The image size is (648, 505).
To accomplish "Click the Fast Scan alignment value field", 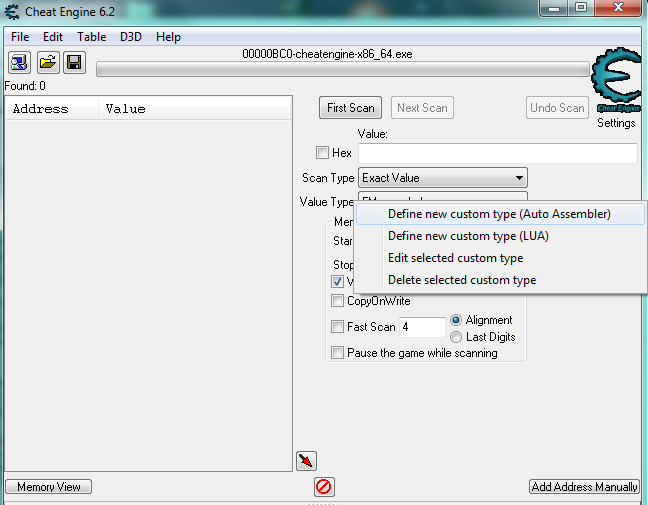I will [422, 327].
